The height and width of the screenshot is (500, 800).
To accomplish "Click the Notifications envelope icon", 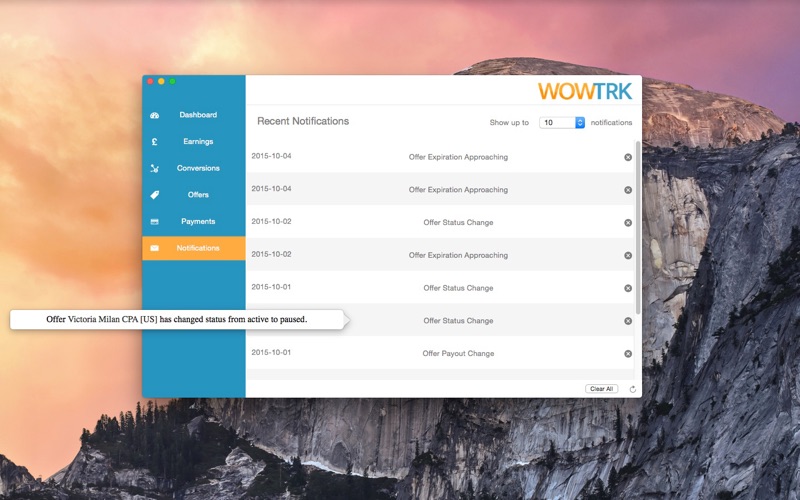I will [154, 248].
